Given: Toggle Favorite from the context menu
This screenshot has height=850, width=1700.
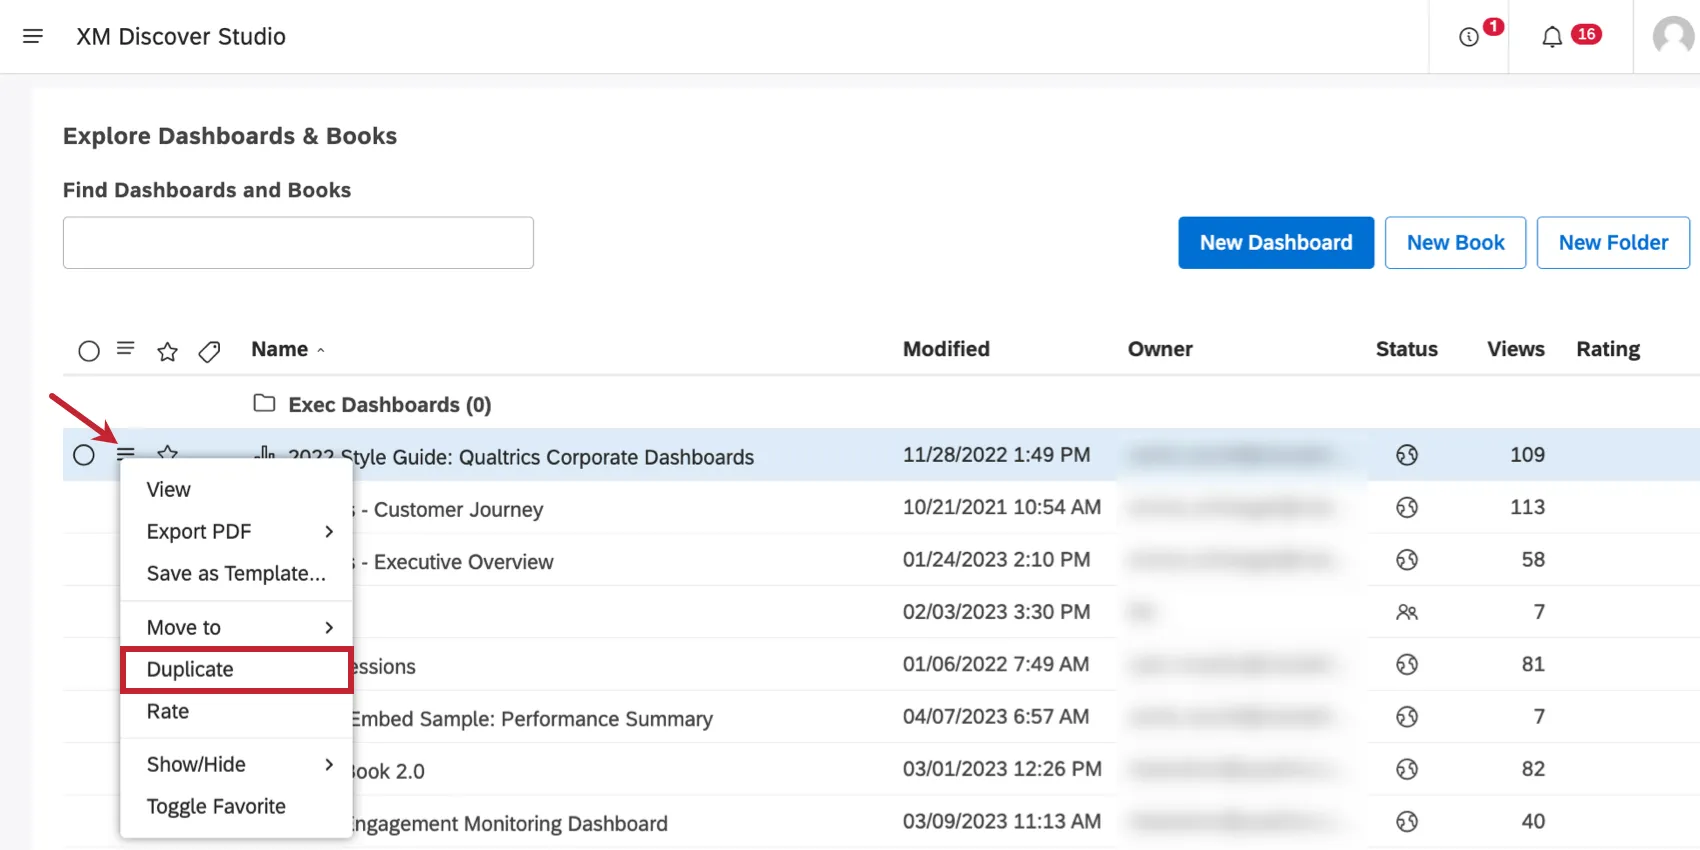Looking at the screenshot, I should [216, 806].
